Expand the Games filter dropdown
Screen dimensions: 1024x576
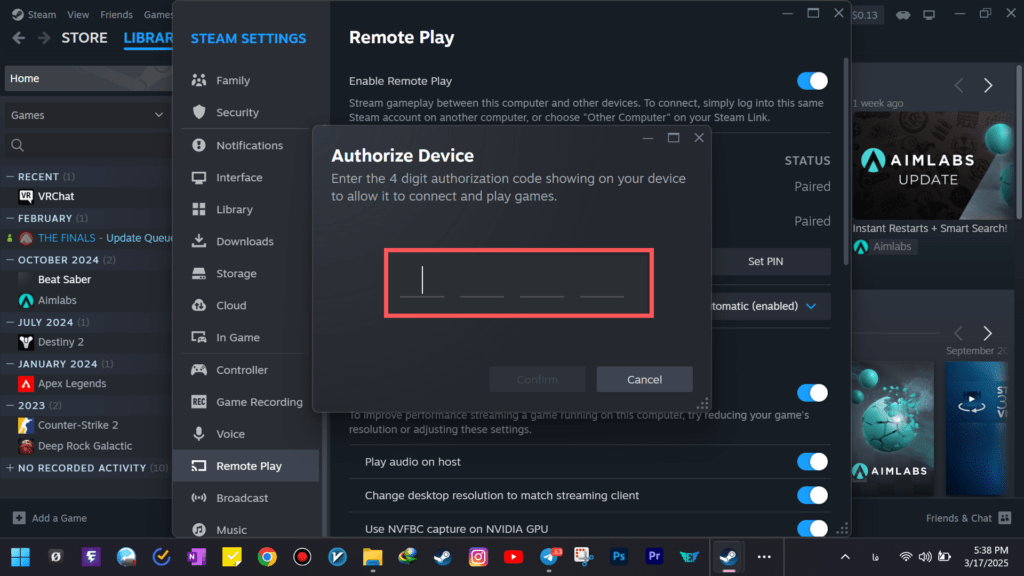85,115
